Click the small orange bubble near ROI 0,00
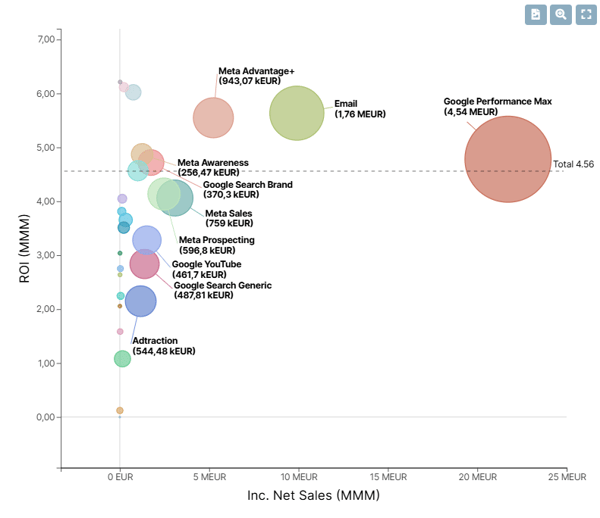 pyautogui.click(x=120, y=410)
